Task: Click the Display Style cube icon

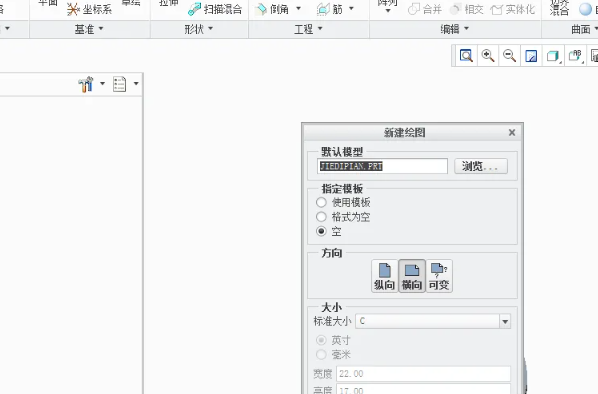Action: click(x=553, y=56)
